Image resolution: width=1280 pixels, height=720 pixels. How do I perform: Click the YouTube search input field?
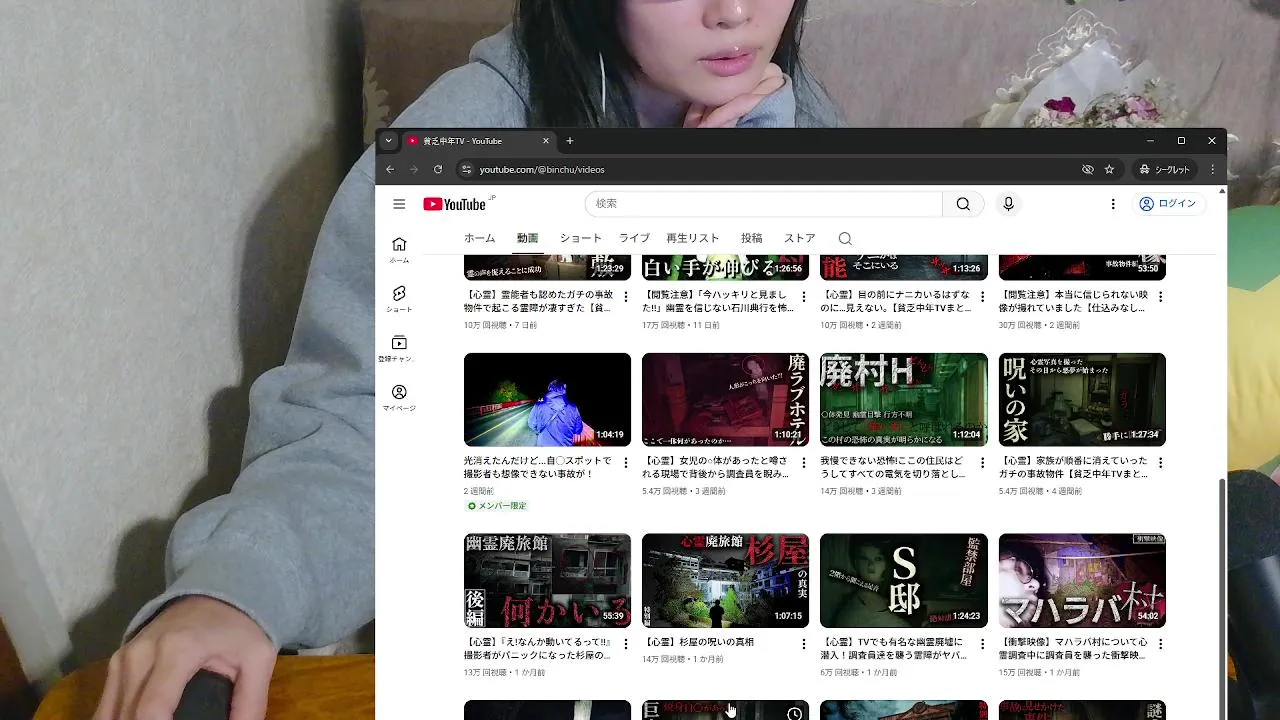[x=764, y=204]
